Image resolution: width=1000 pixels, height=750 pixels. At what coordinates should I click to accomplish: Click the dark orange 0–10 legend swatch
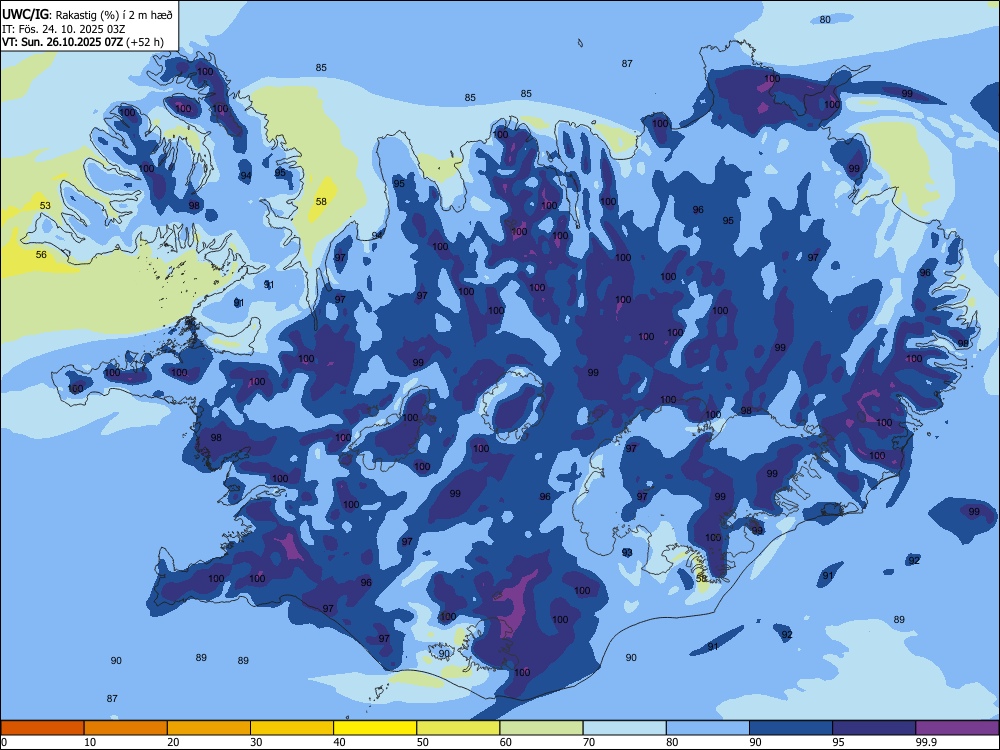pyautogui.click(x=42, y=728)
